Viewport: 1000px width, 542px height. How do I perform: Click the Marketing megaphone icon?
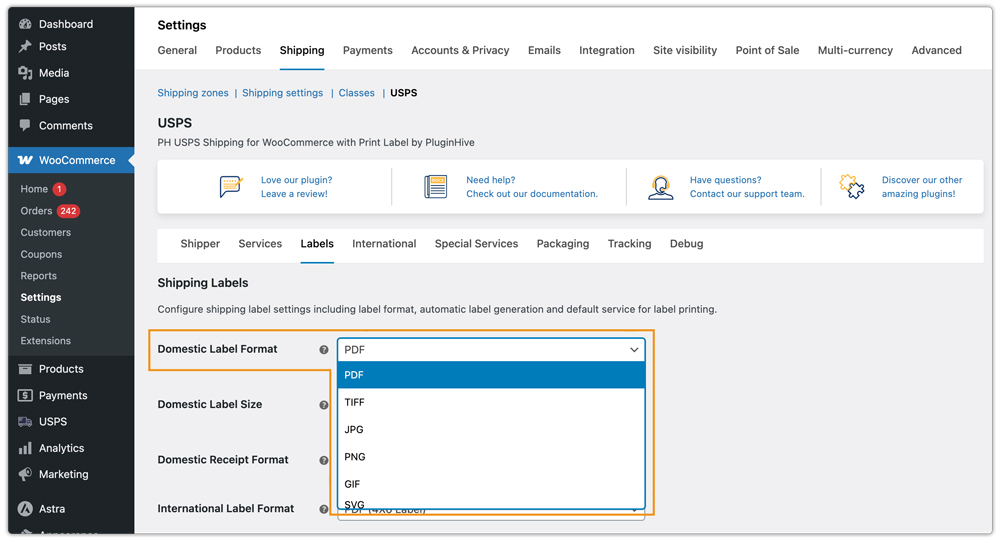[25, 474]
